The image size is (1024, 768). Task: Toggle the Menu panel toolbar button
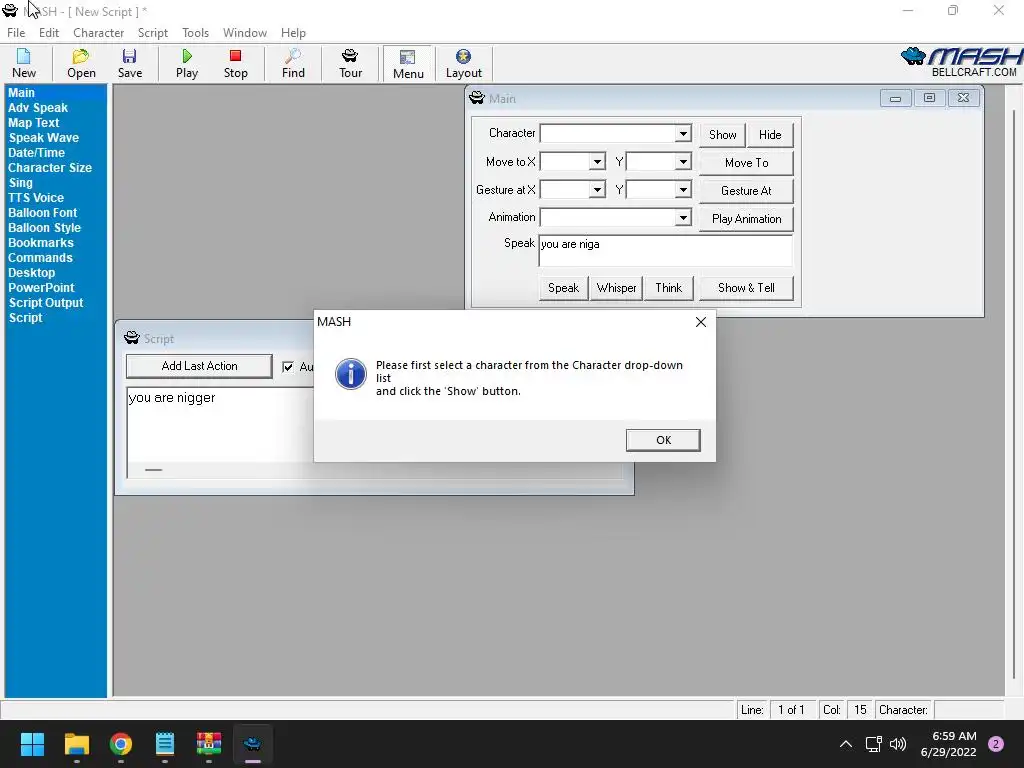(x=408, y=63)
